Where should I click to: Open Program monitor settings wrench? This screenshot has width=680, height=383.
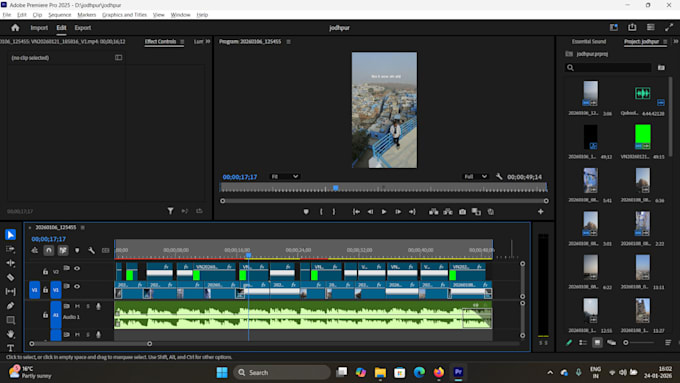[x=499, y=177]
